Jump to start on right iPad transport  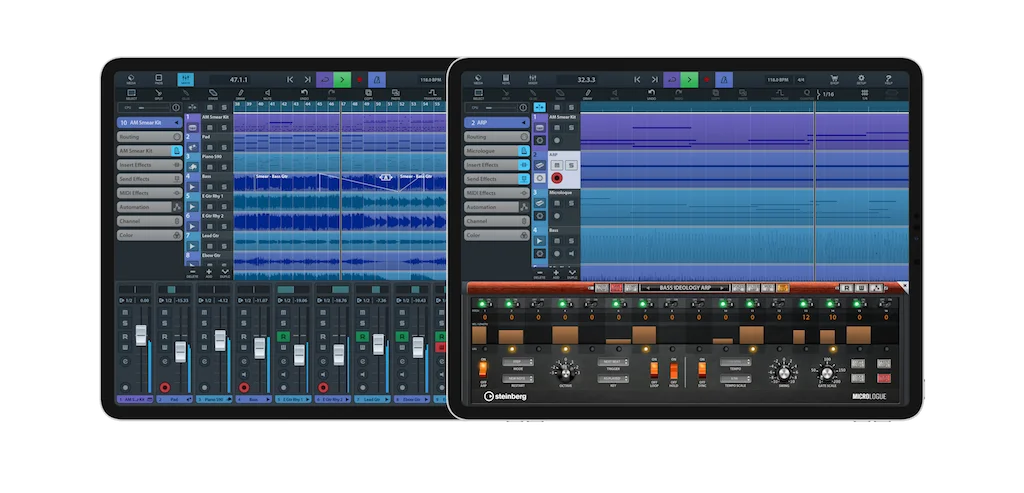point(637,80)
